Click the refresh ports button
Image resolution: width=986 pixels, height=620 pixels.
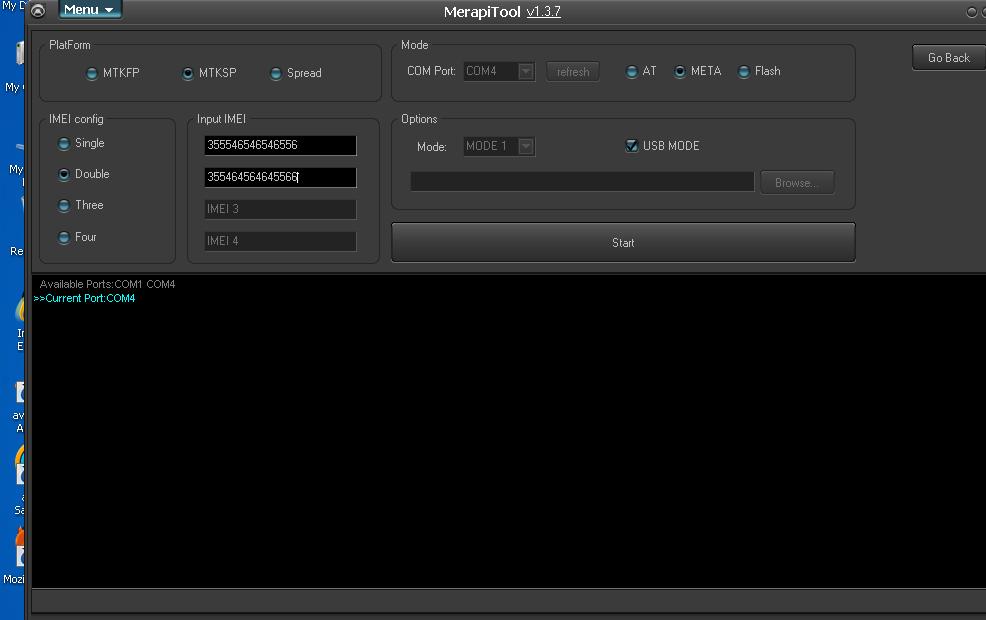[x=573, y=72]
